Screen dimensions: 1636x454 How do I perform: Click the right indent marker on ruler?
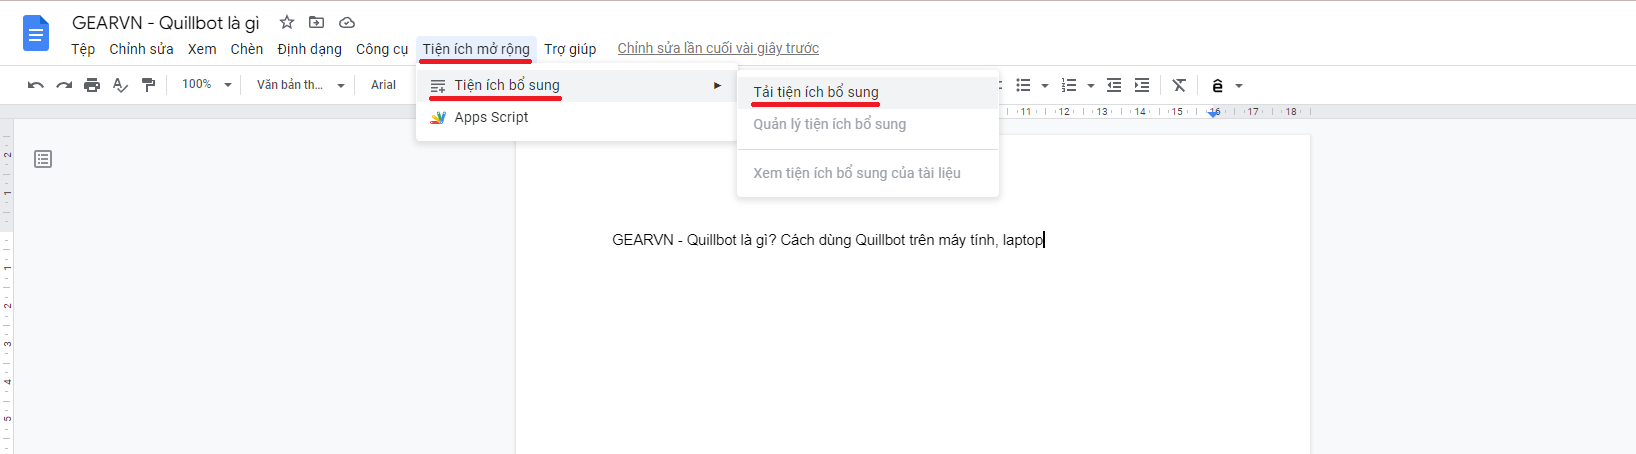tap(1214, 113)
